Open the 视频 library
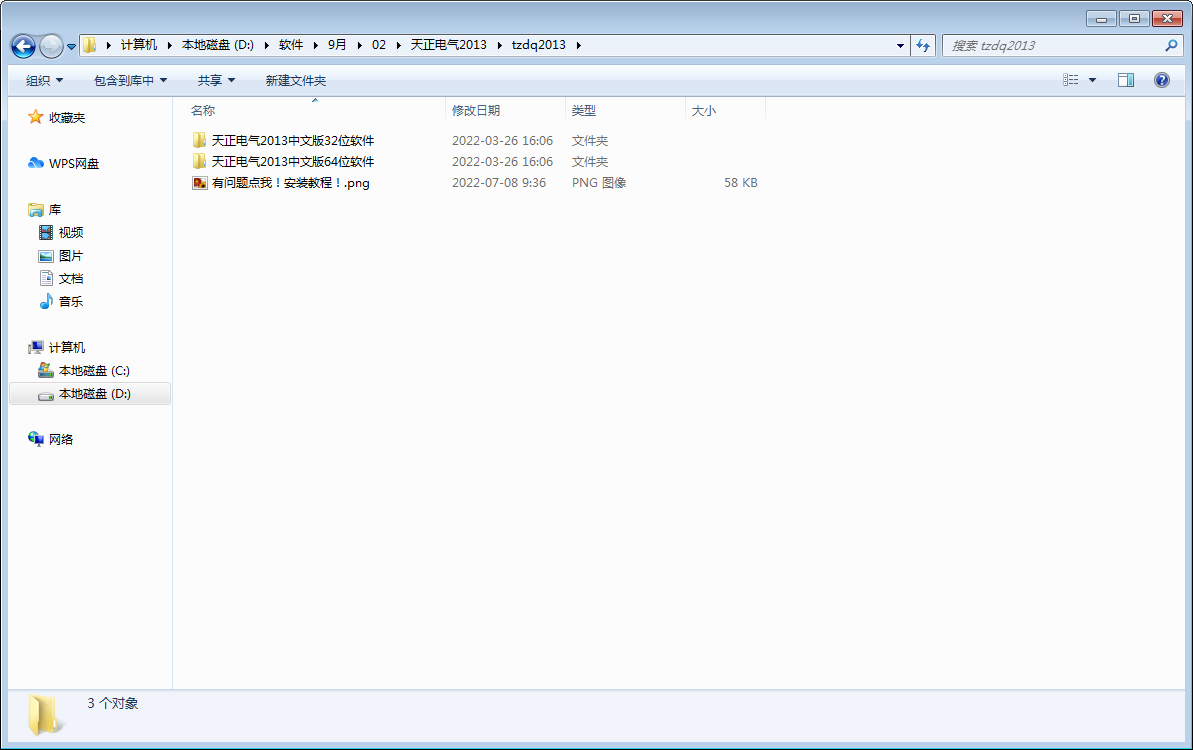This screenshot has width=1193, height=750. [71, 233]
